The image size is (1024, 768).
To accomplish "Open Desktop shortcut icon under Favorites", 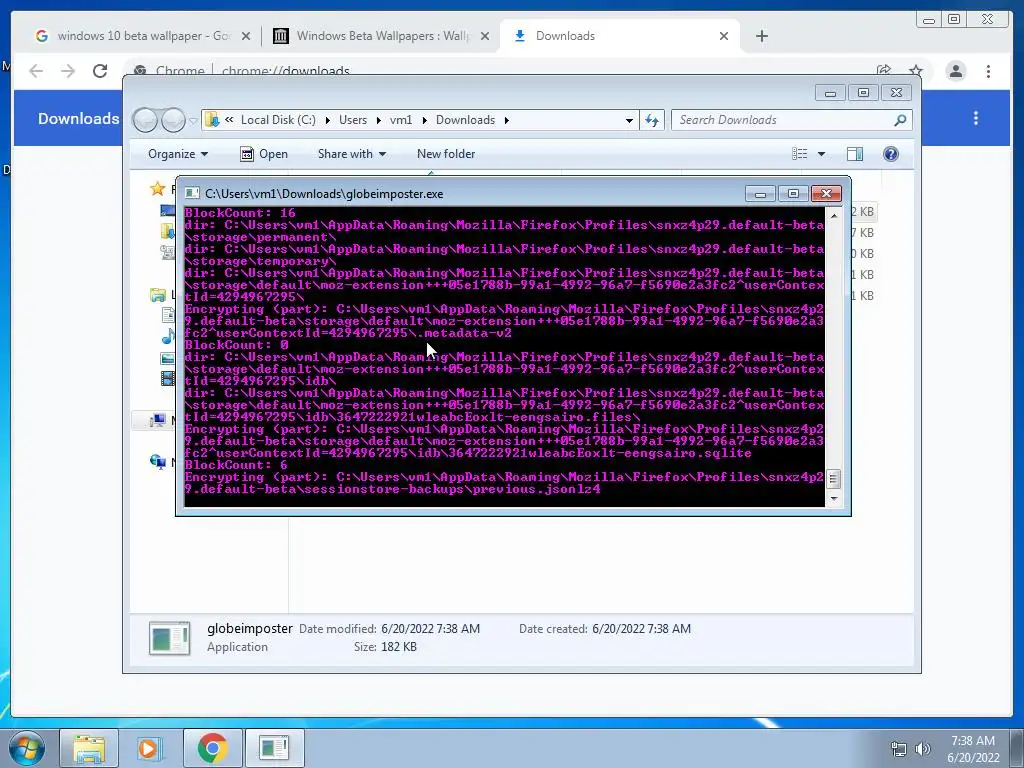I will pos(168,210).
